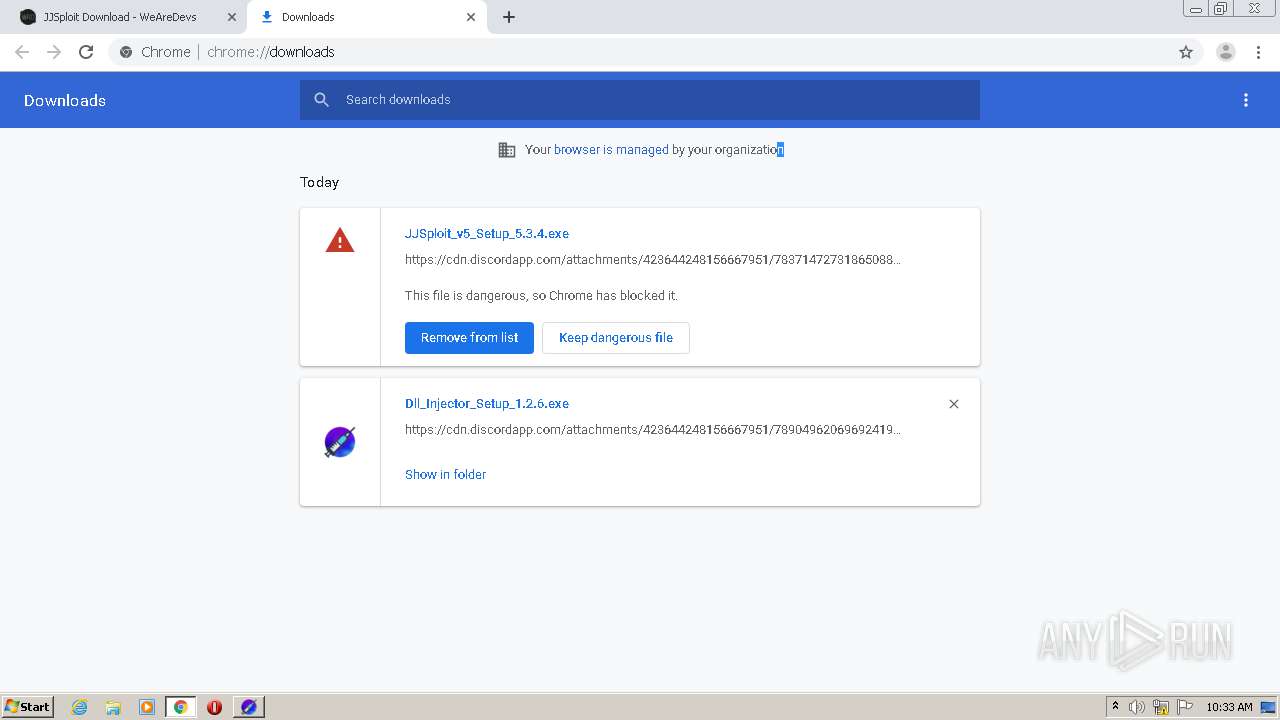Screen dimensions: 1280x720
Task: Click the Dll Injector file icon
Action: point(340,442)
